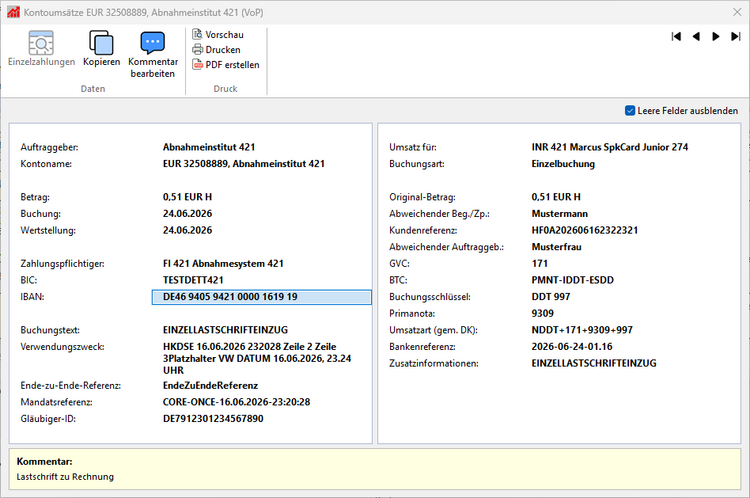The image size is (750, 498).
Task: Go to previous record arrow
Action: [x=696, y=36]
